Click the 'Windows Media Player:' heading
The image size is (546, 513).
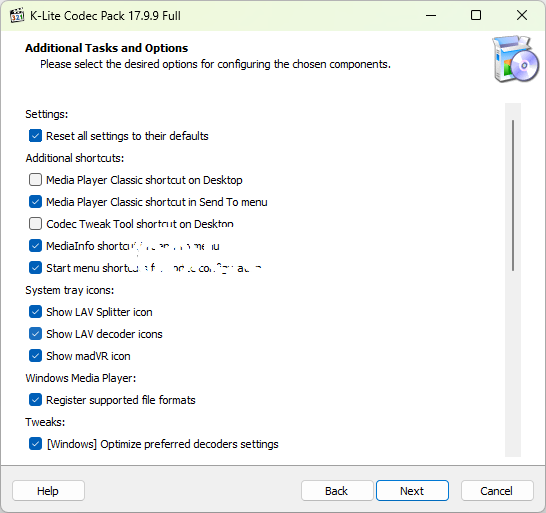(80, 378)
